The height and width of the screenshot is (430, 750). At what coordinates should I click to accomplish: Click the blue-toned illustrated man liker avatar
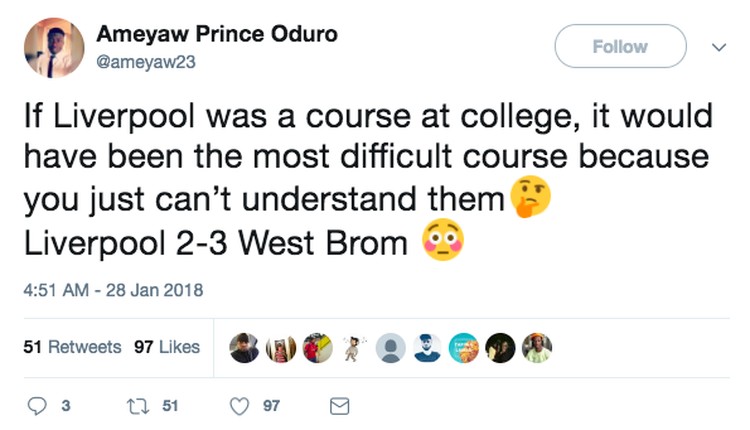pos(427,348)
